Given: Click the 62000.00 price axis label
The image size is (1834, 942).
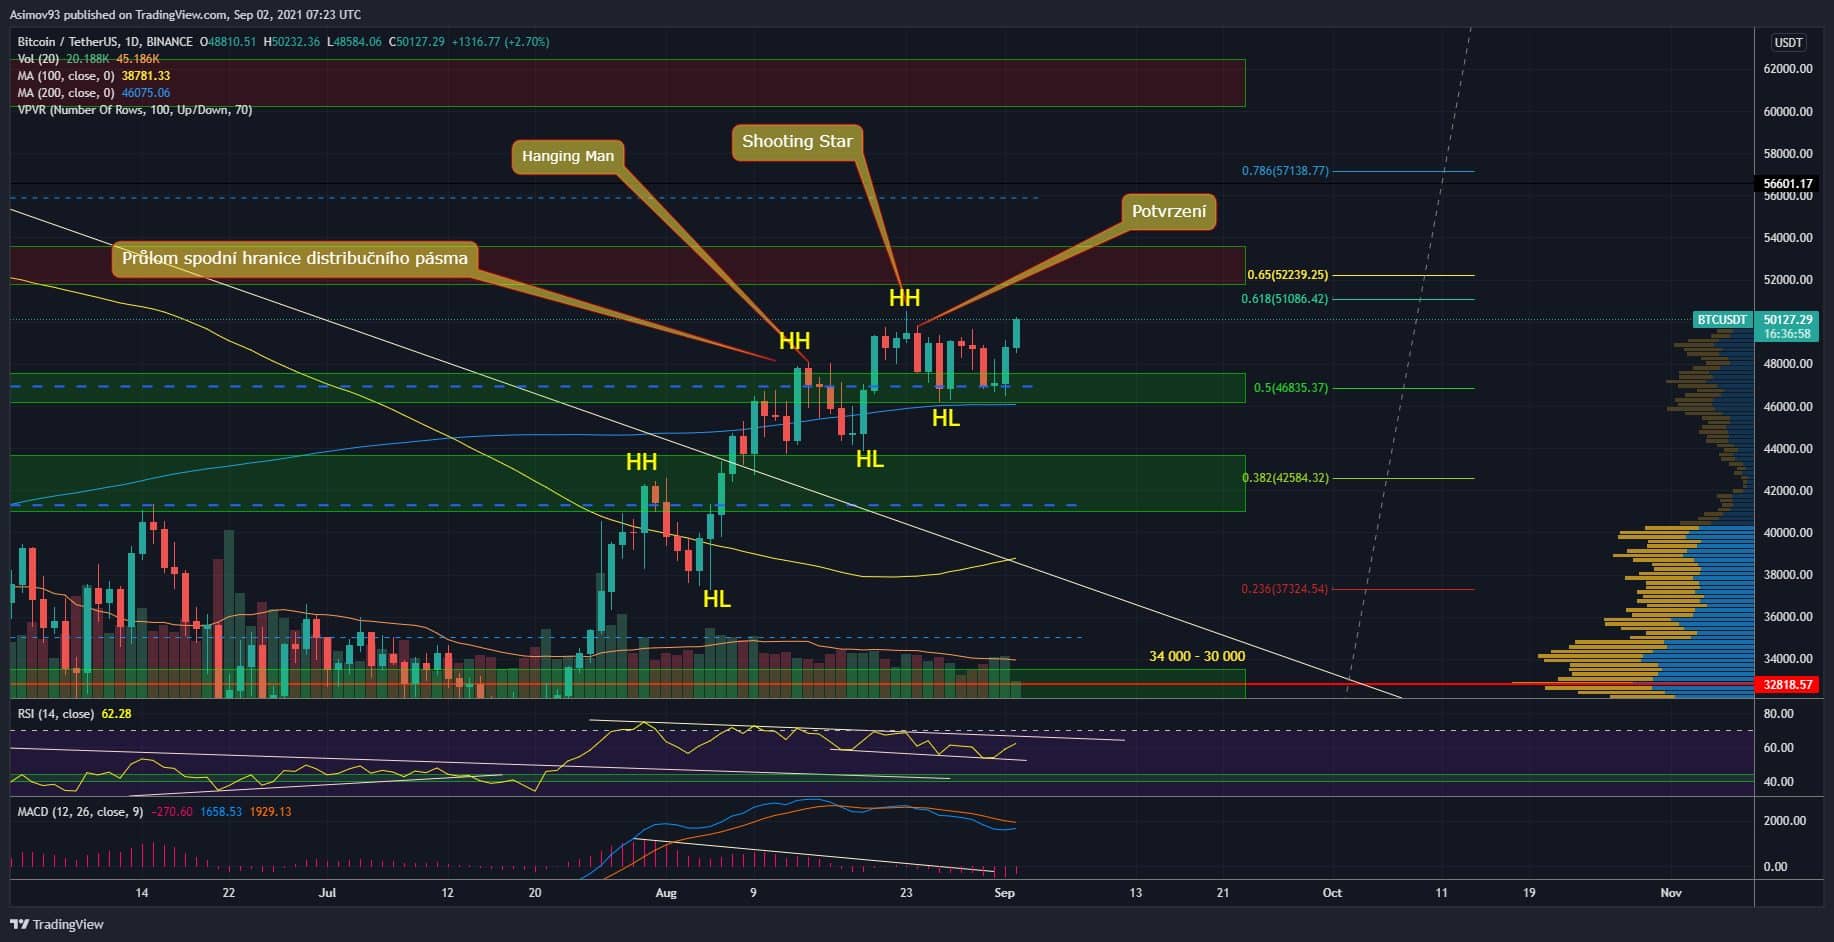Looking at the screenshot, I should (x=1788, y=69).
